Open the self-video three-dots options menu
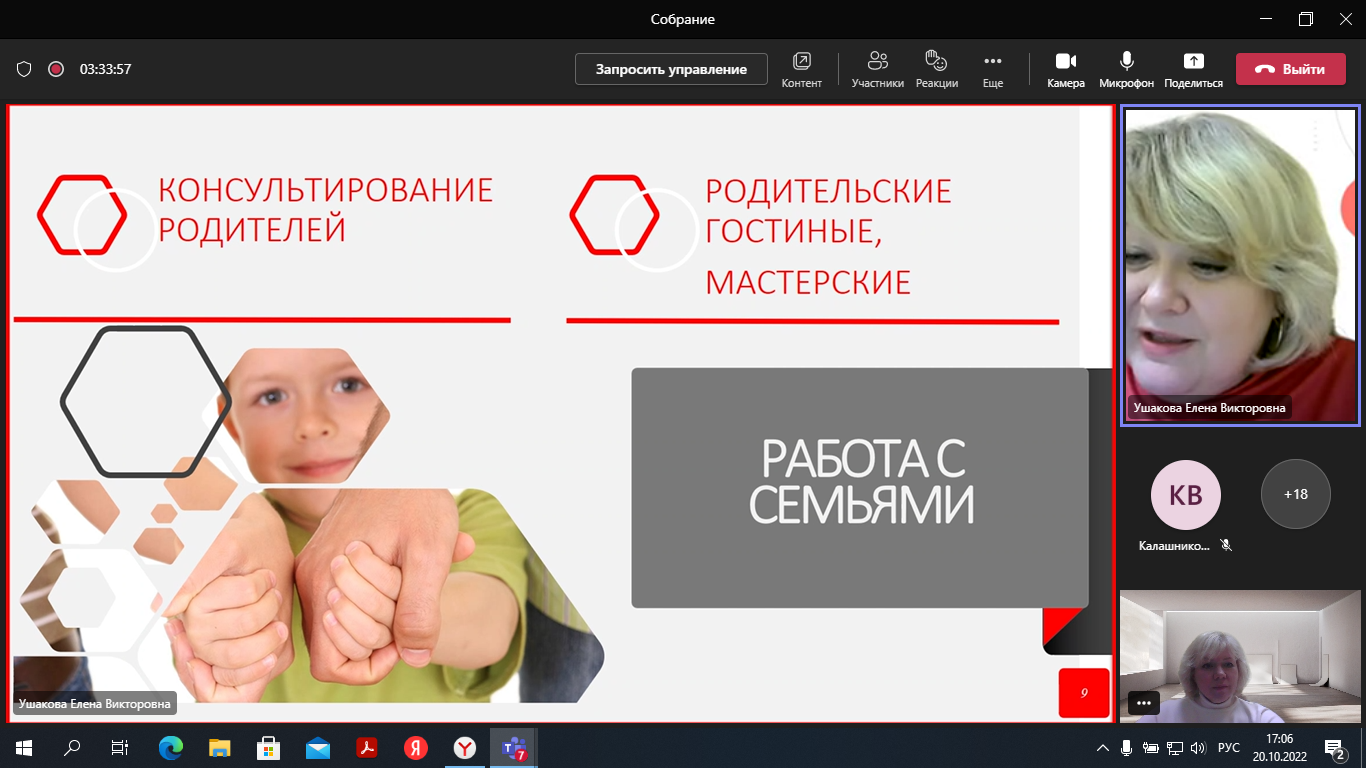1366x768 pixels. click(1144, 702)
